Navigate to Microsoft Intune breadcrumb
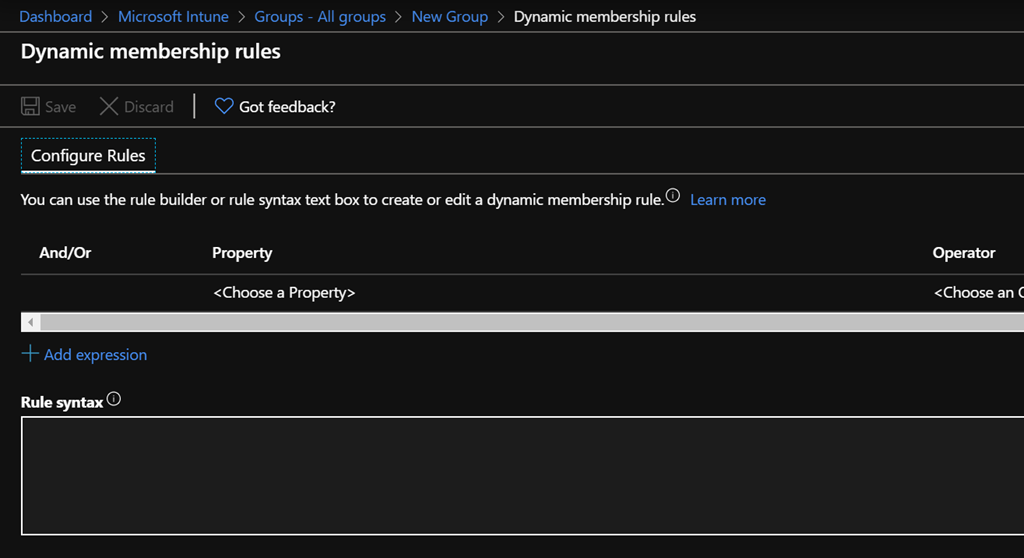This screenshot has width=1024, height=558. click(x=173, y=17)
